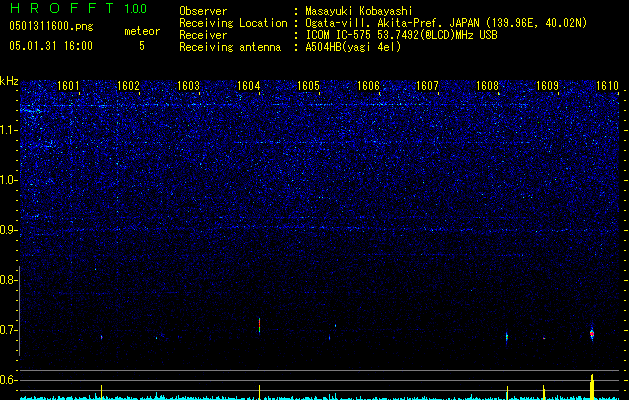This screenshot has height=400, width=629.
Task: Click the kHz axis unit label
Action: [x=9, y=81]
